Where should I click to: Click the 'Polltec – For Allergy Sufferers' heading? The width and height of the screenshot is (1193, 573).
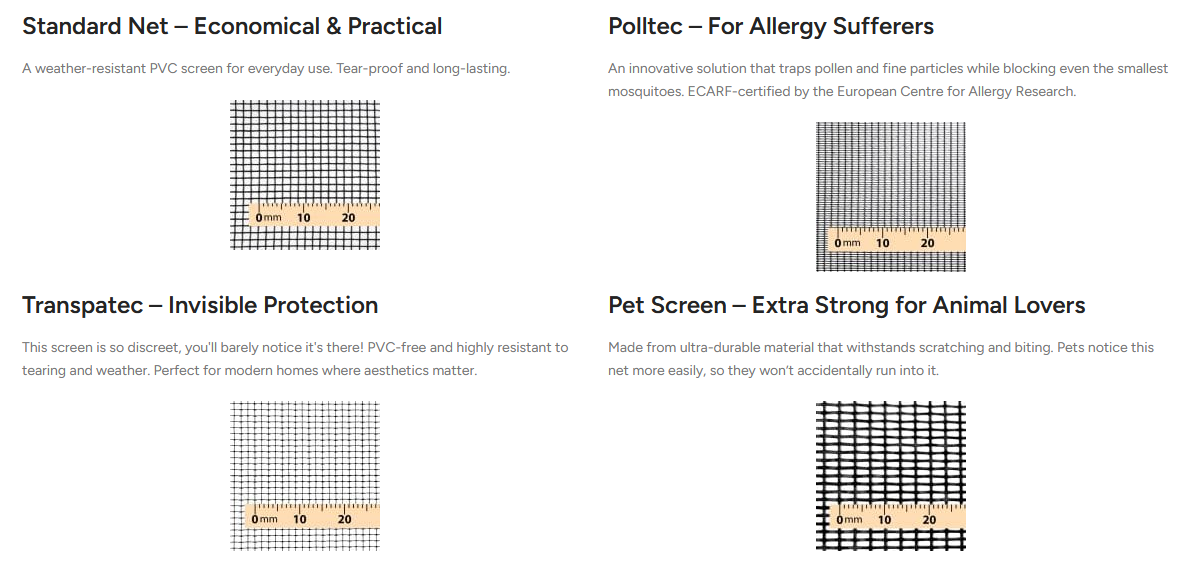(x=771, y=26)
